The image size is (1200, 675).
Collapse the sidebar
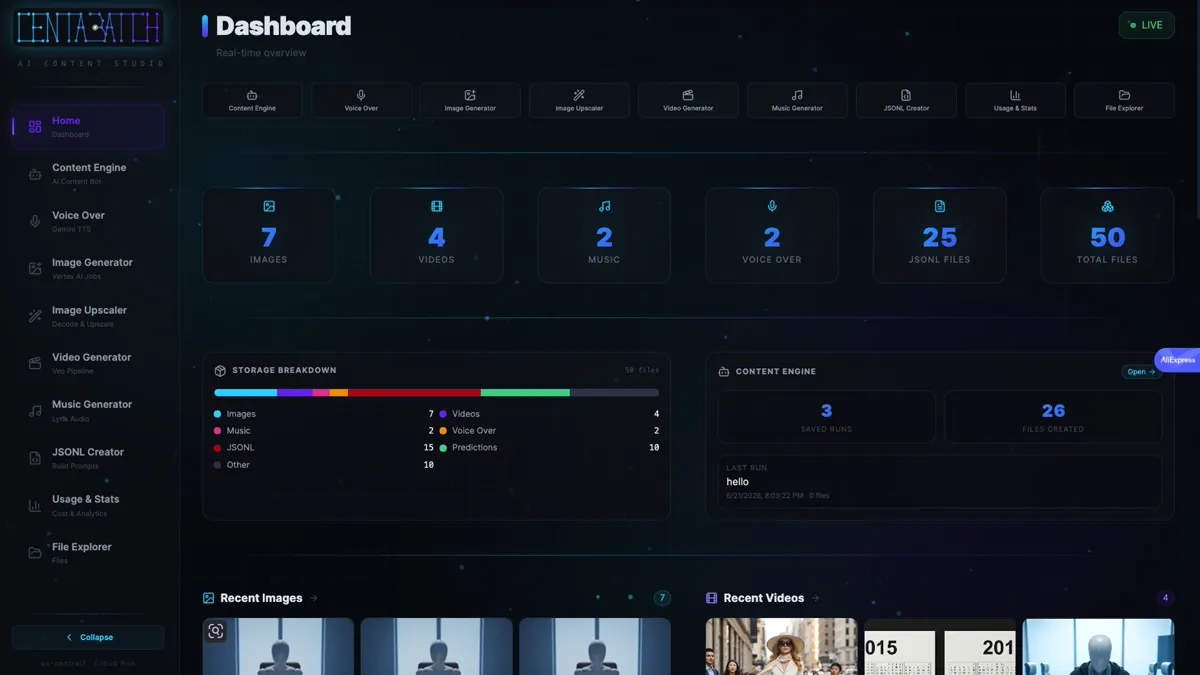click(88, 637)
